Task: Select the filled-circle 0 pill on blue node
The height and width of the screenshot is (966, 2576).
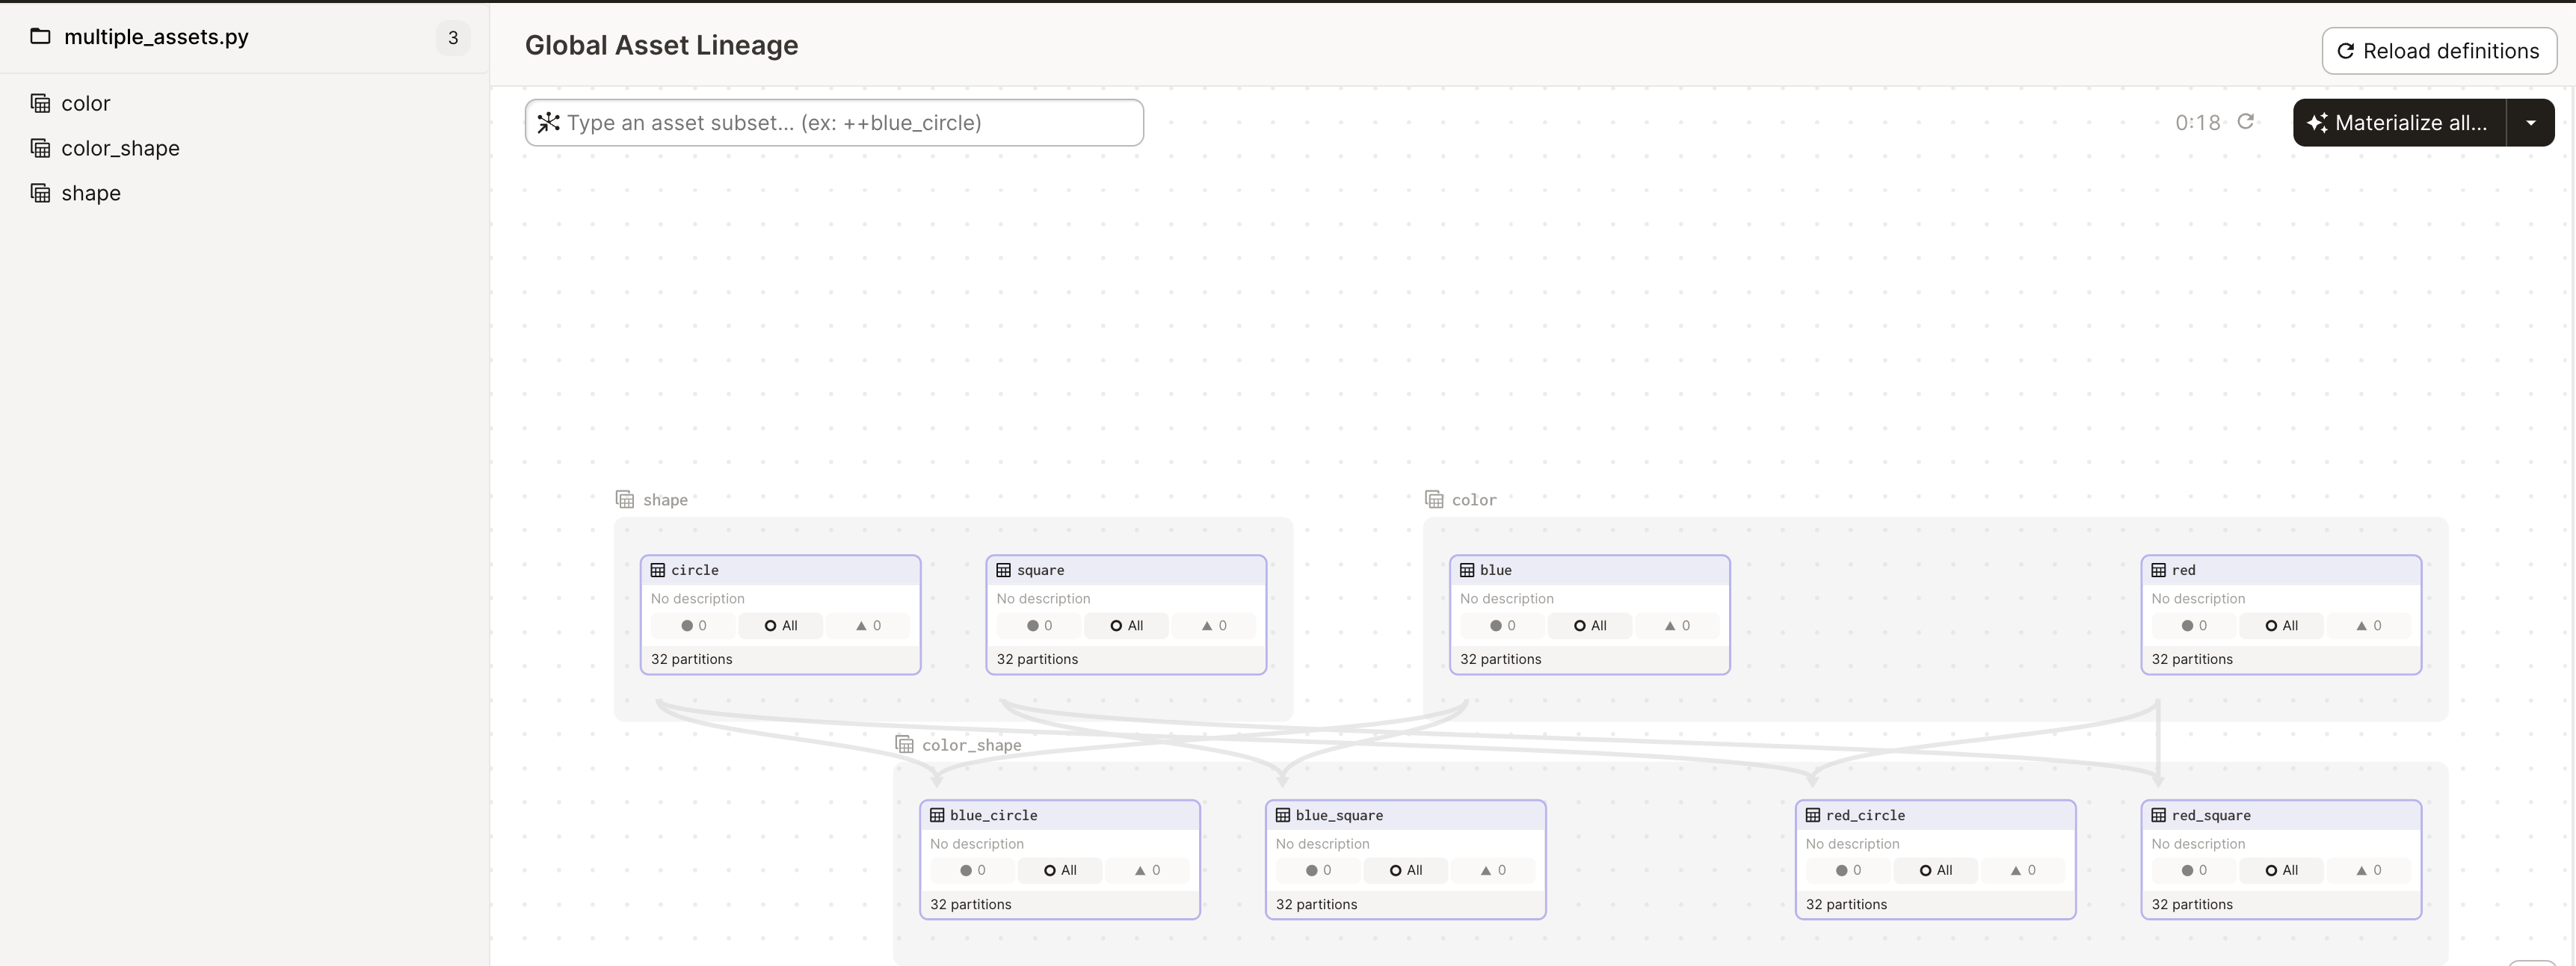Action: [1502, 626]
